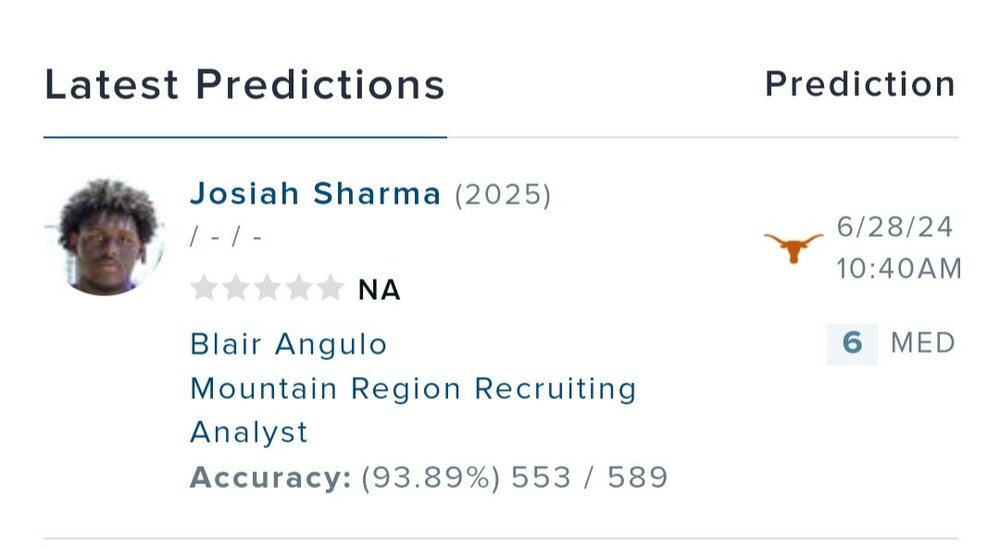Screen dimensions: 1000x549
Task: Click the Accuracy 93.89% statistic line
Action: [x=429, y=478]
